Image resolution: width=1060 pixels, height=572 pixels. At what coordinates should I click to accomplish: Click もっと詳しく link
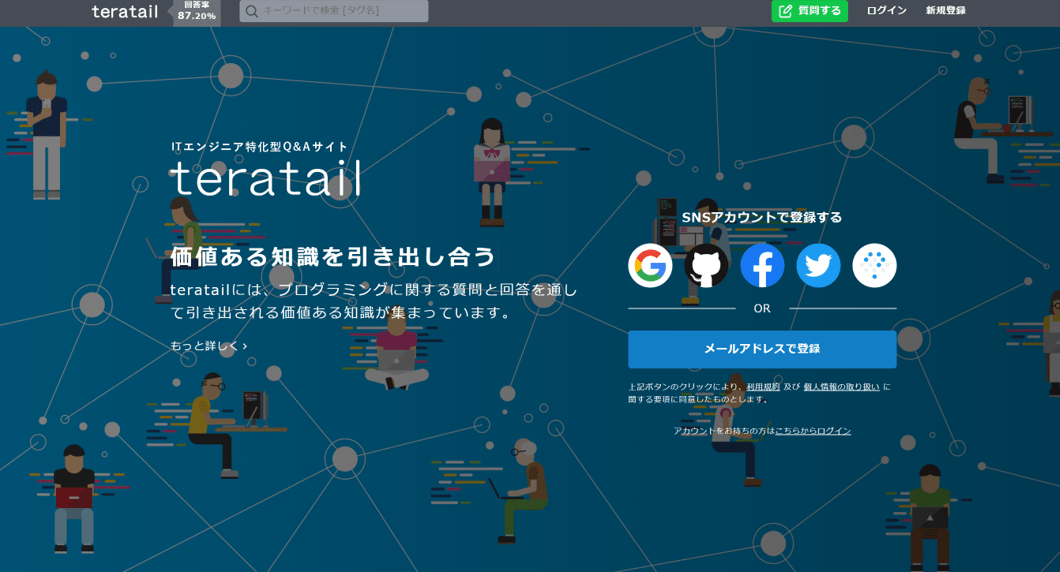click(208, 345)
